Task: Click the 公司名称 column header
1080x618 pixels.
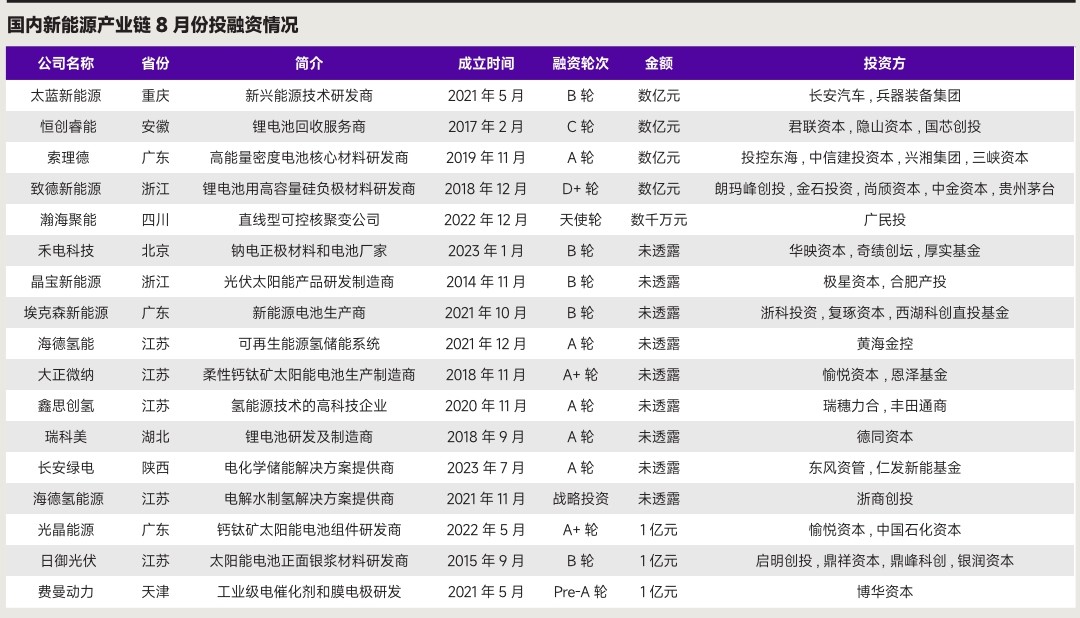Action: tap(66, 63)
